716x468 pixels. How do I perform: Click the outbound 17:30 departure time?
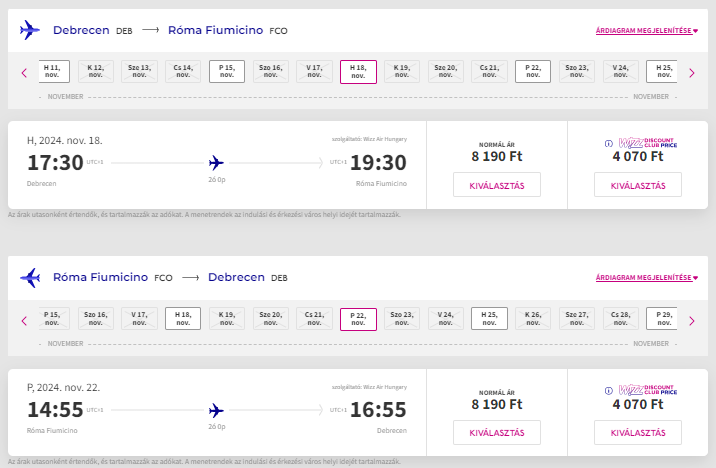tap(55, 162)
